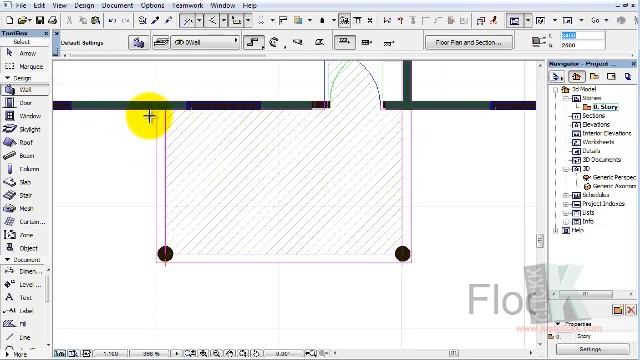Select the Label tool
Image resolution: width=640 pixels, height=360 pixels.
(x=23, y=311)
